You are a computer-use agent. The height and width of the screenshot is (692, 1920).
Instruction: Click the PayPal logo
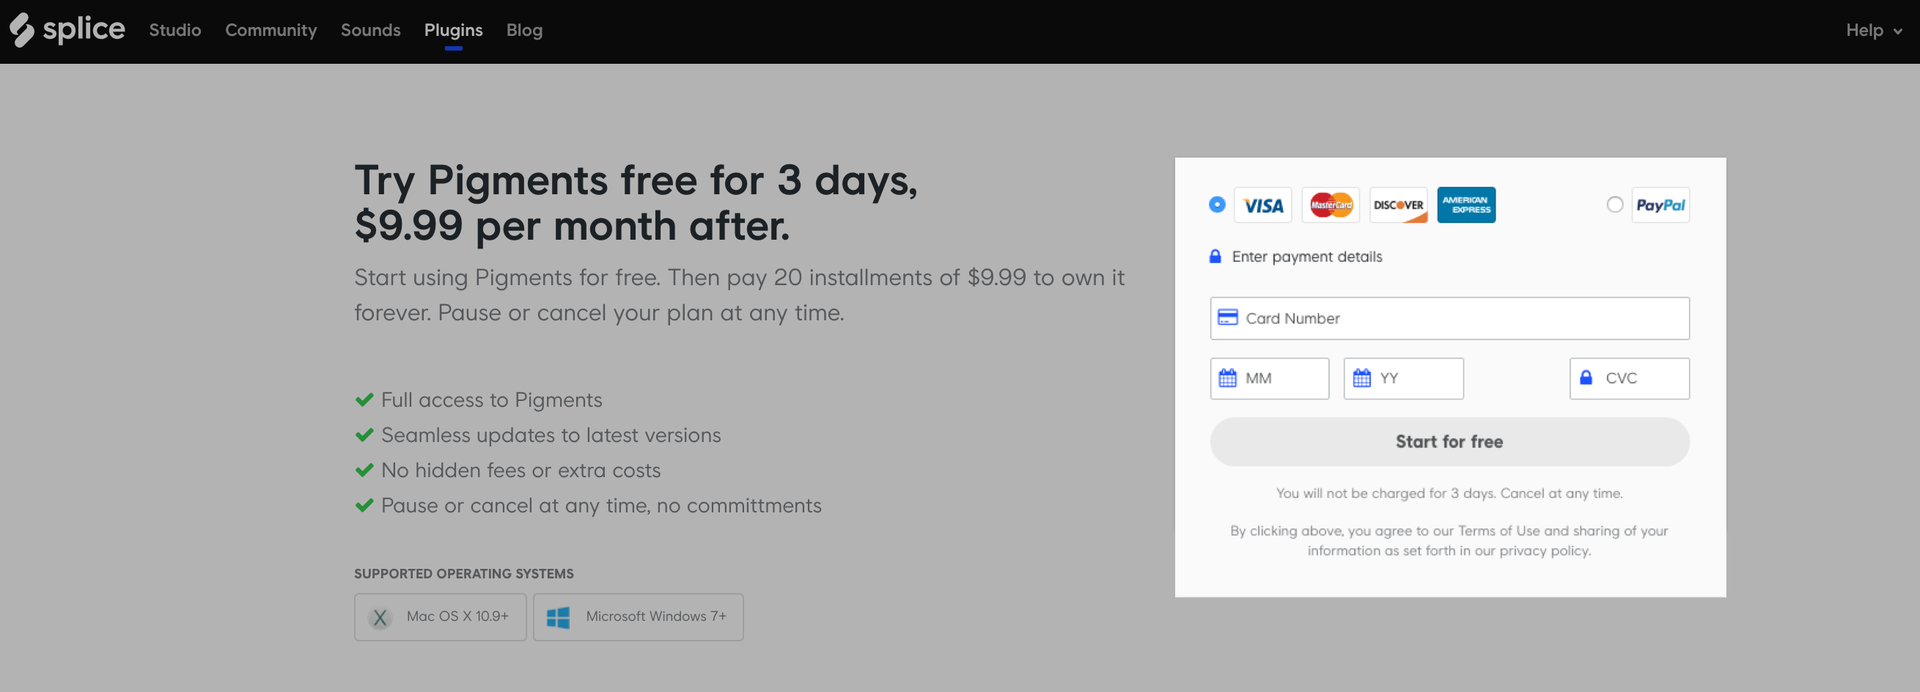click(x=1660, y=205)
